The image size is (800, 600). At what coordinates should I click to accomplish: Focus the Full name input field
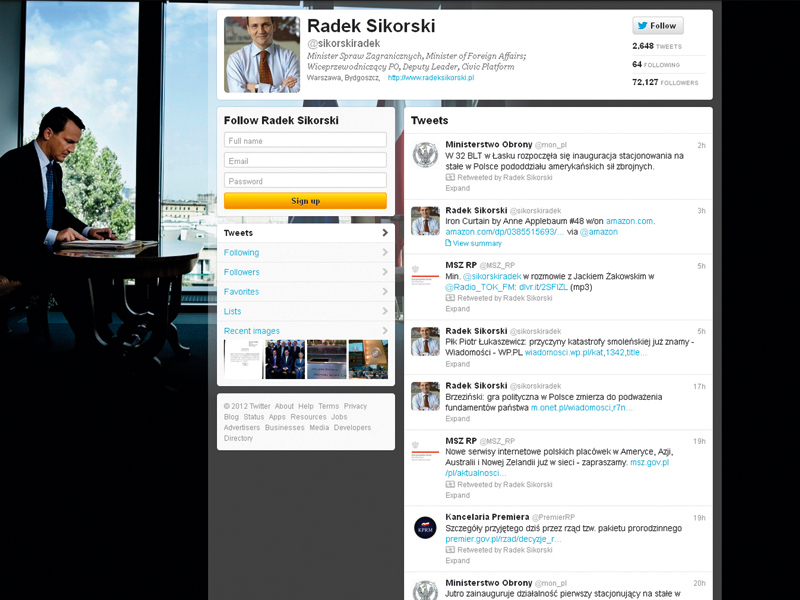pyautogui.click(x=305, y=140)
